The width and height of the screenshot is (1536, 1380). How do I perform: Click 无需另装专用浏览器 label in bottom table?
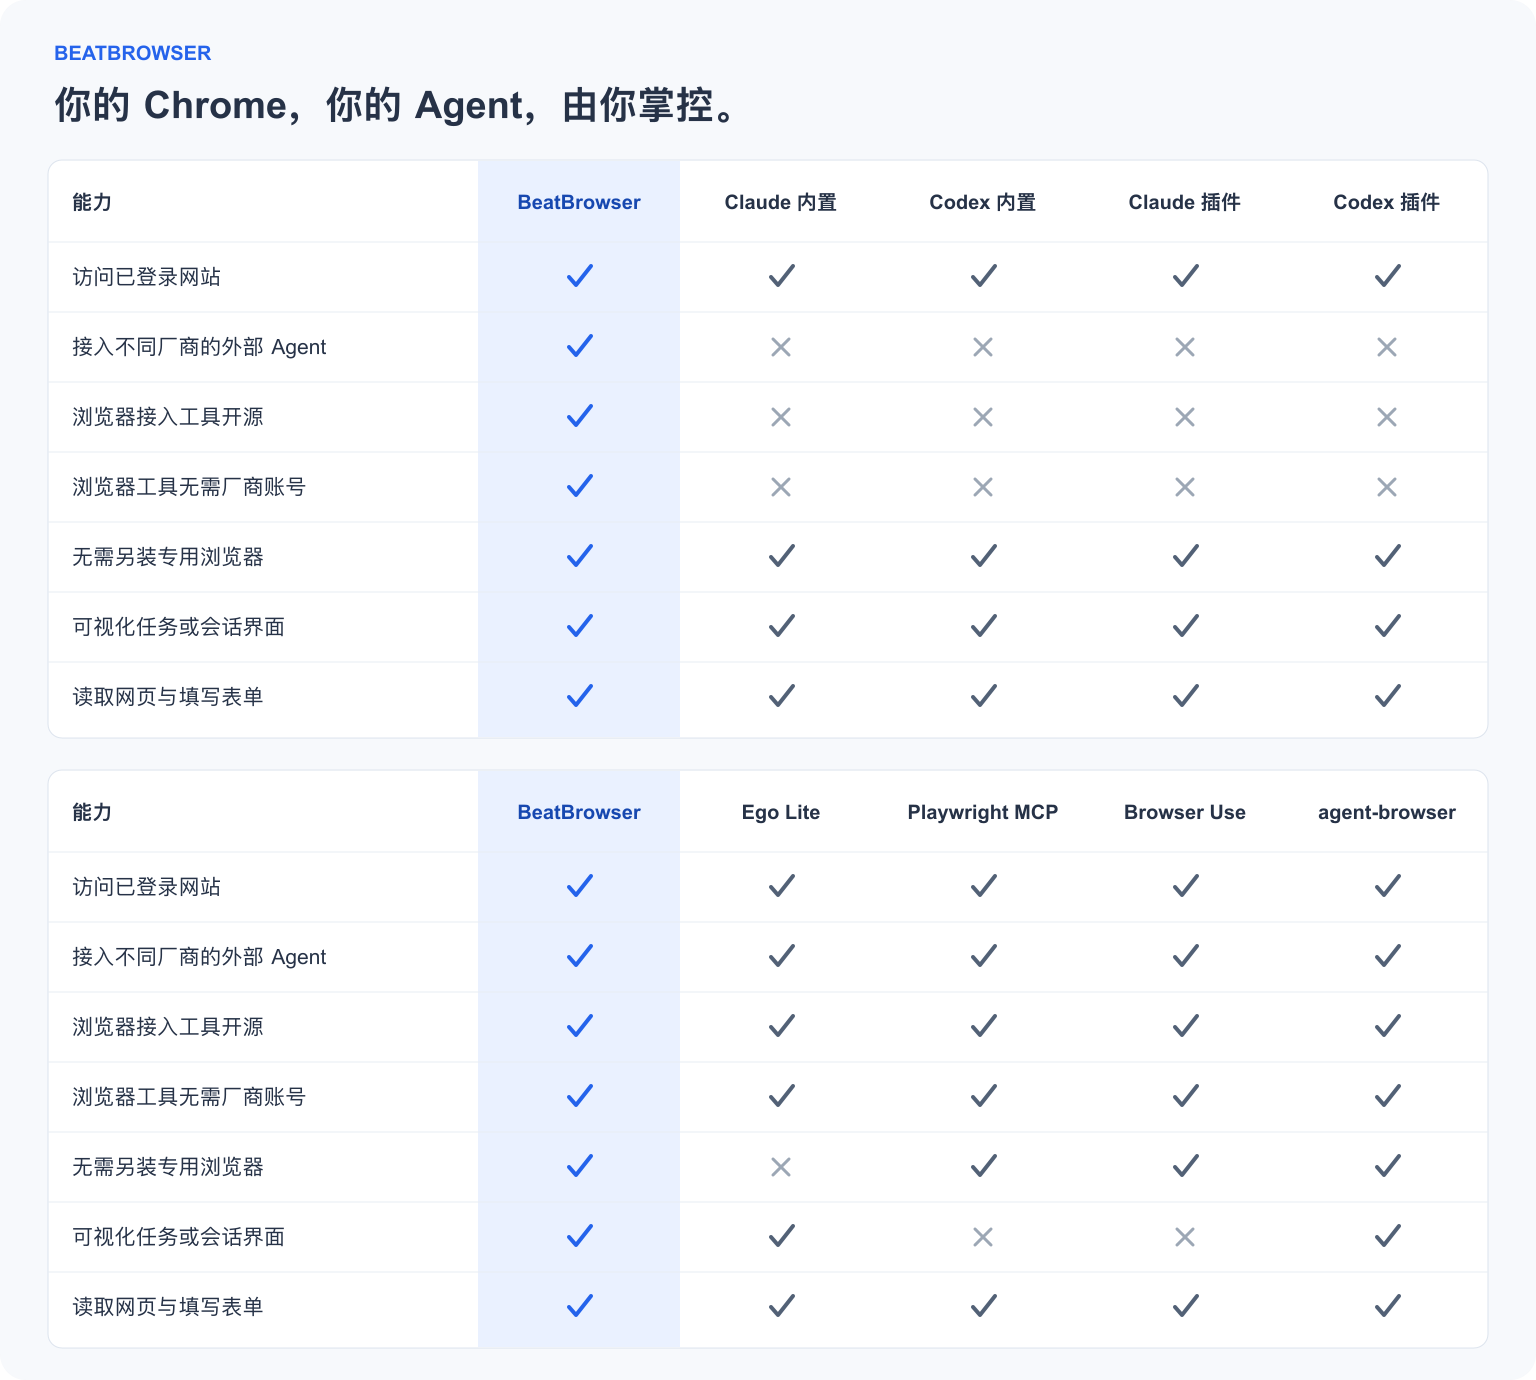pos(168,1167)
